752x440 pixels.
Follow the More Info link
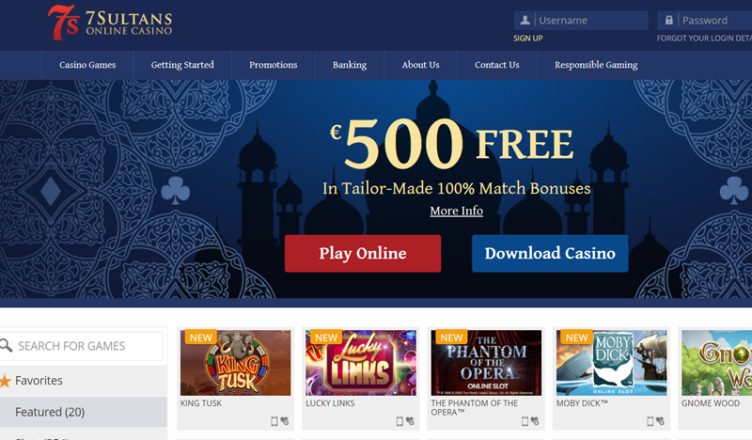pyautogui.click(x=456, y=211)
